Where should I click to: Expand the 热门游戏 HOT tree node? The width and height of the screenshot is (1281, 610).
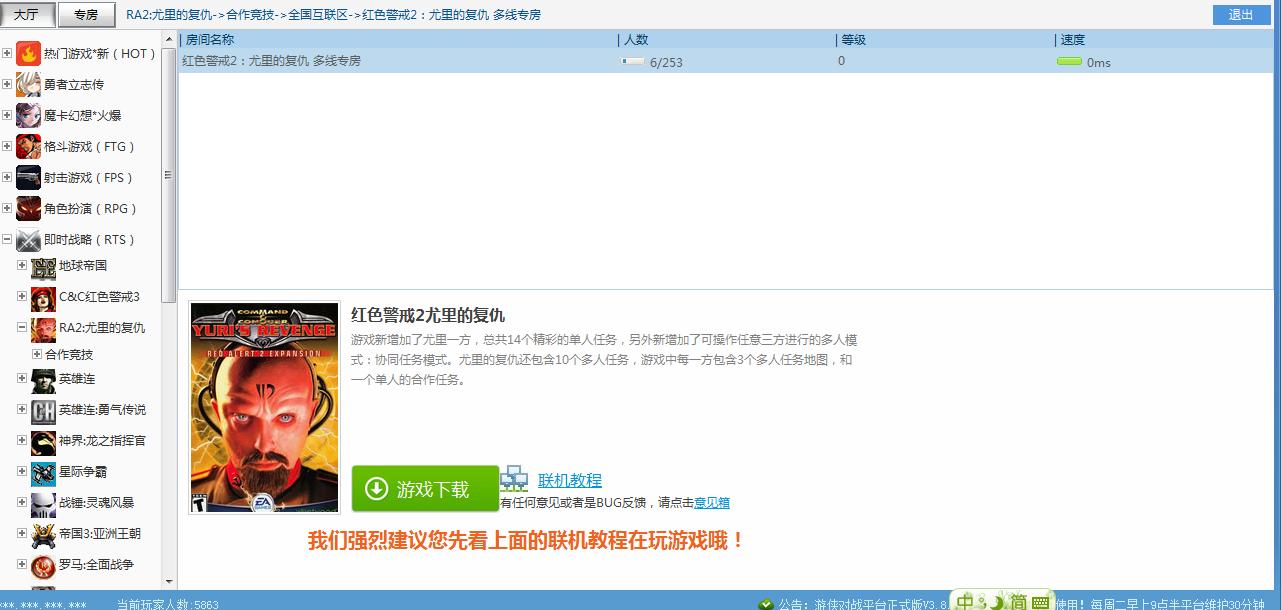(x=7, y=54)
